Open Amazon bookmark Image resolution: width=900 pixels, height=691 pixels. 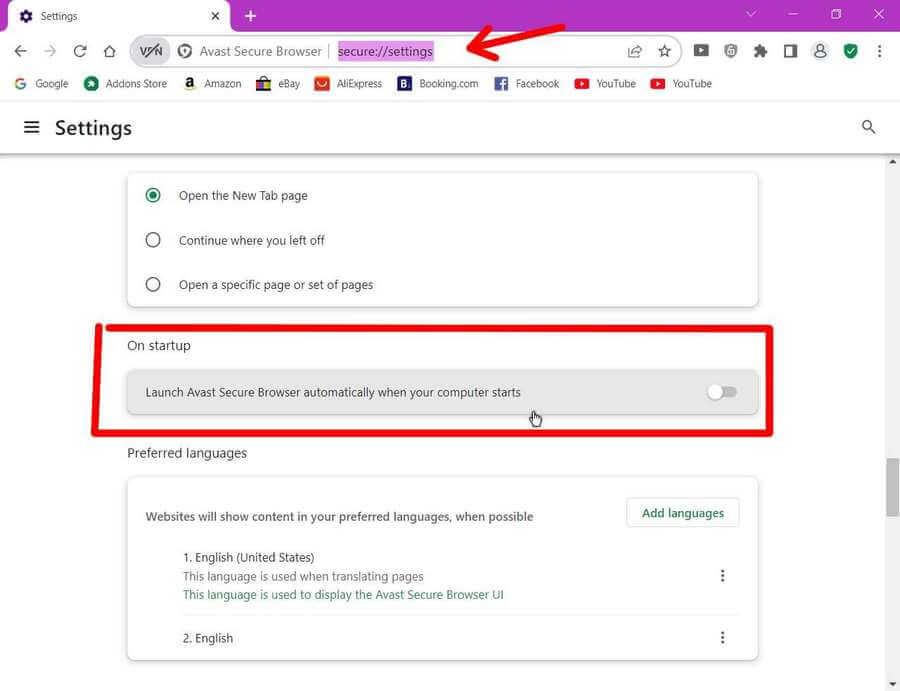point(212,84)
